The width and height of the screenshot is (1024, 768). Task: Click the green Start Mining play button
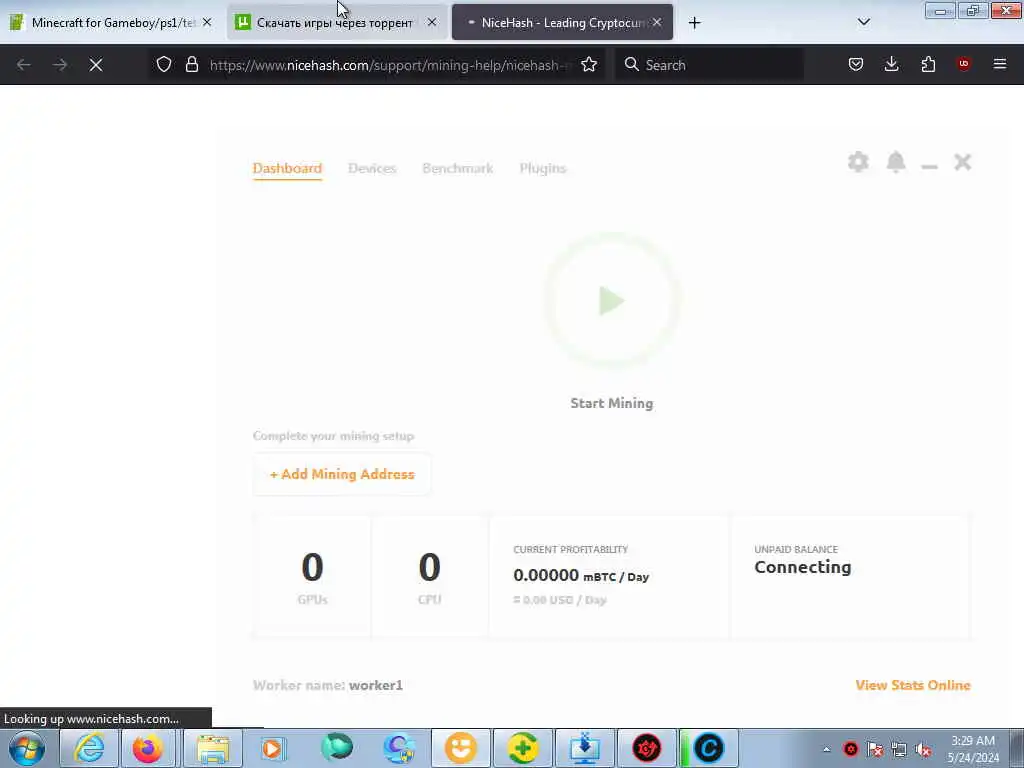point(612,301)
